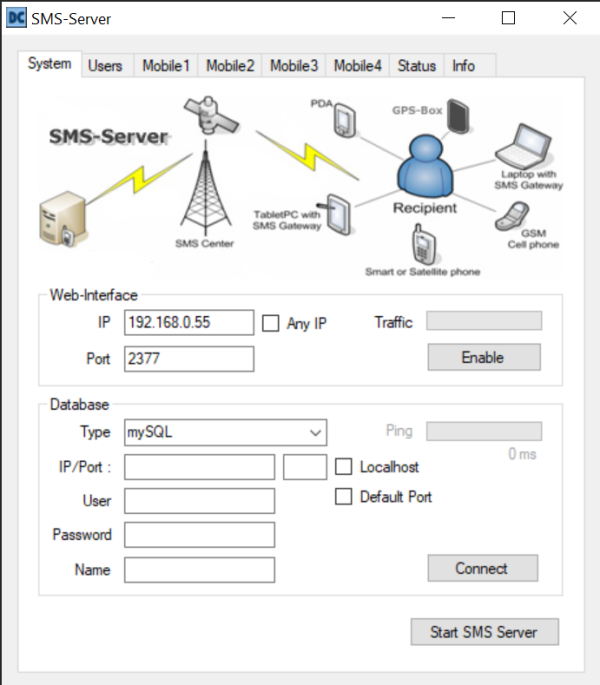Open the Mobile2 tab

point(230,66)
